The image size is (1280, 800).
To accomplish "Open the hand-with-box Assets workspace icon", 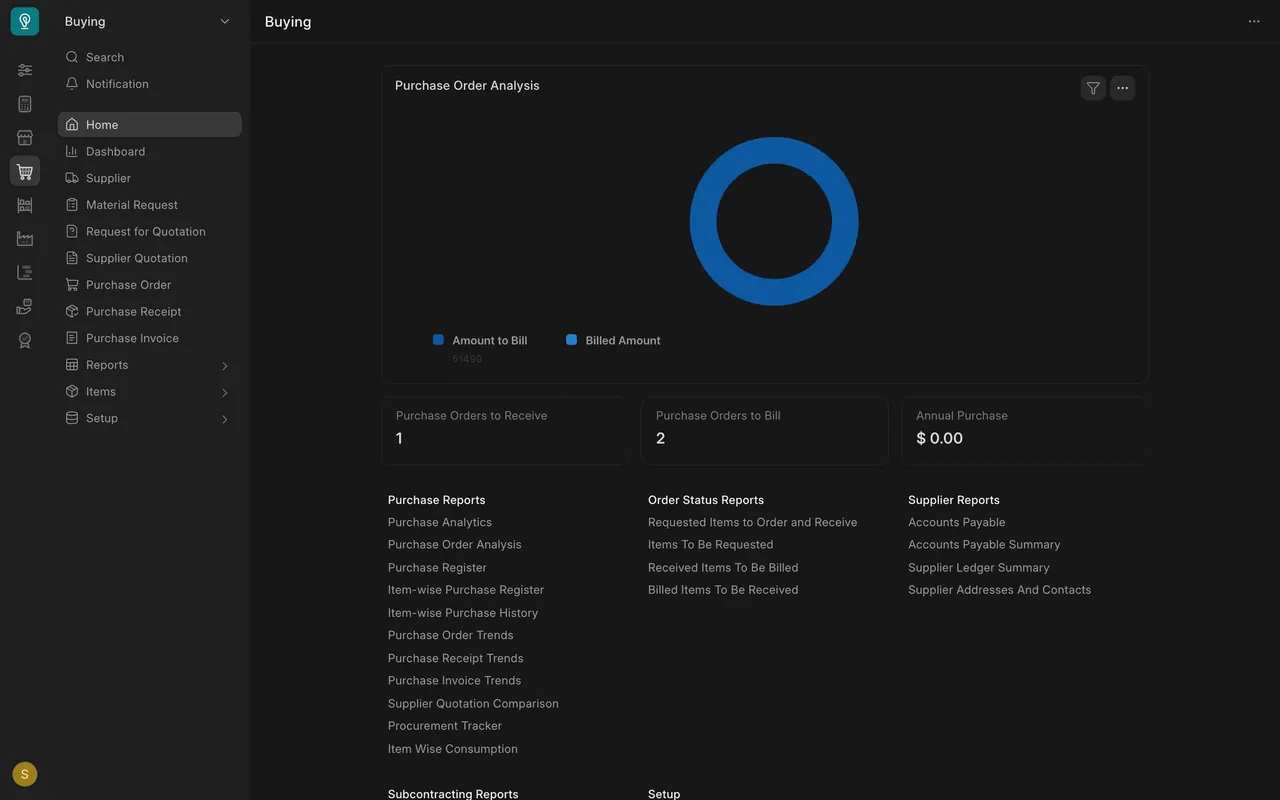I will pyautogui.click(x=25, y=306).
